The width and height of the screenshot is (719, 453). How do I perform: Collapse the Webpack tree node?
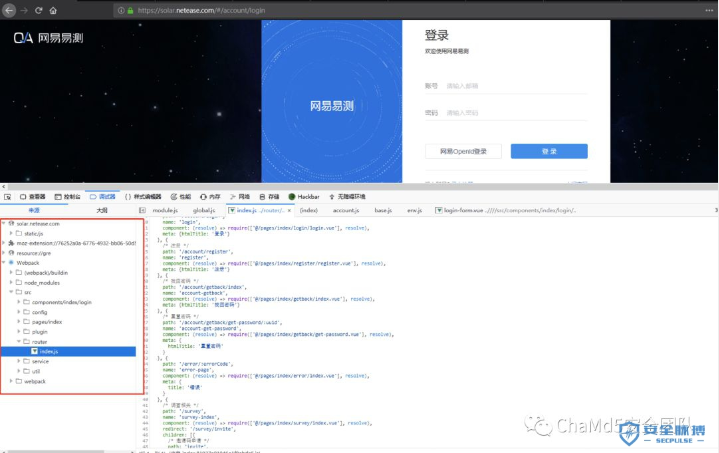point(4,263)
